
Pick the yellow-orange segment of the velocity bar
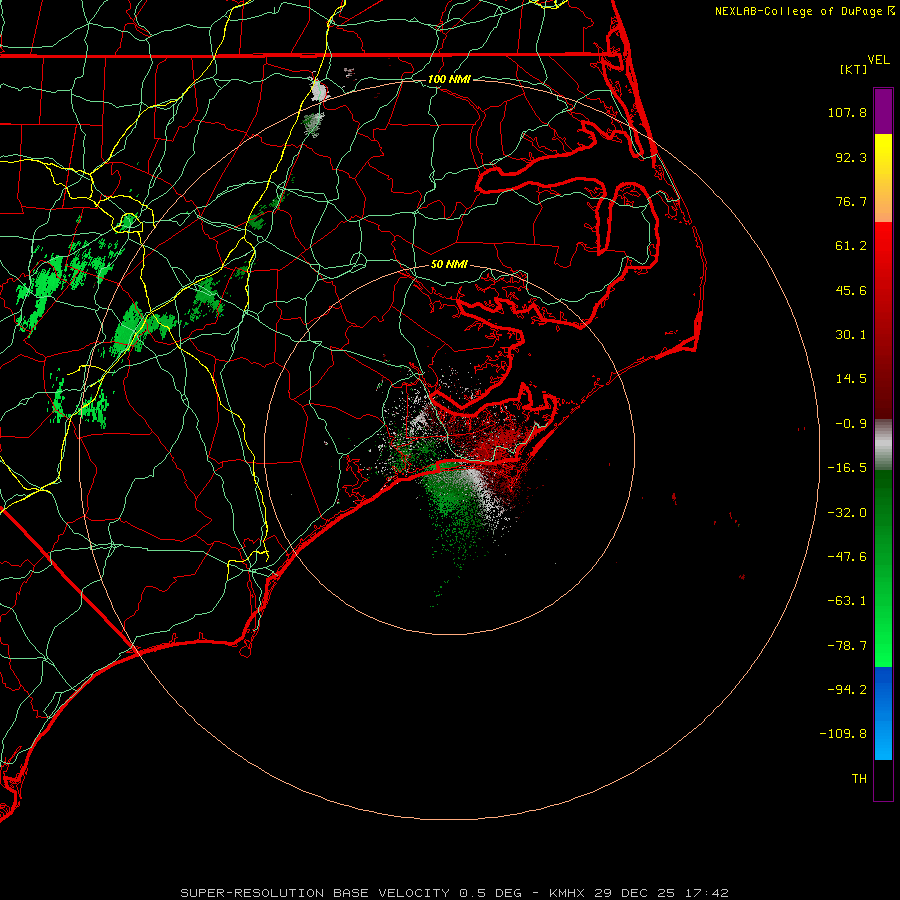[x=883, y=178]
